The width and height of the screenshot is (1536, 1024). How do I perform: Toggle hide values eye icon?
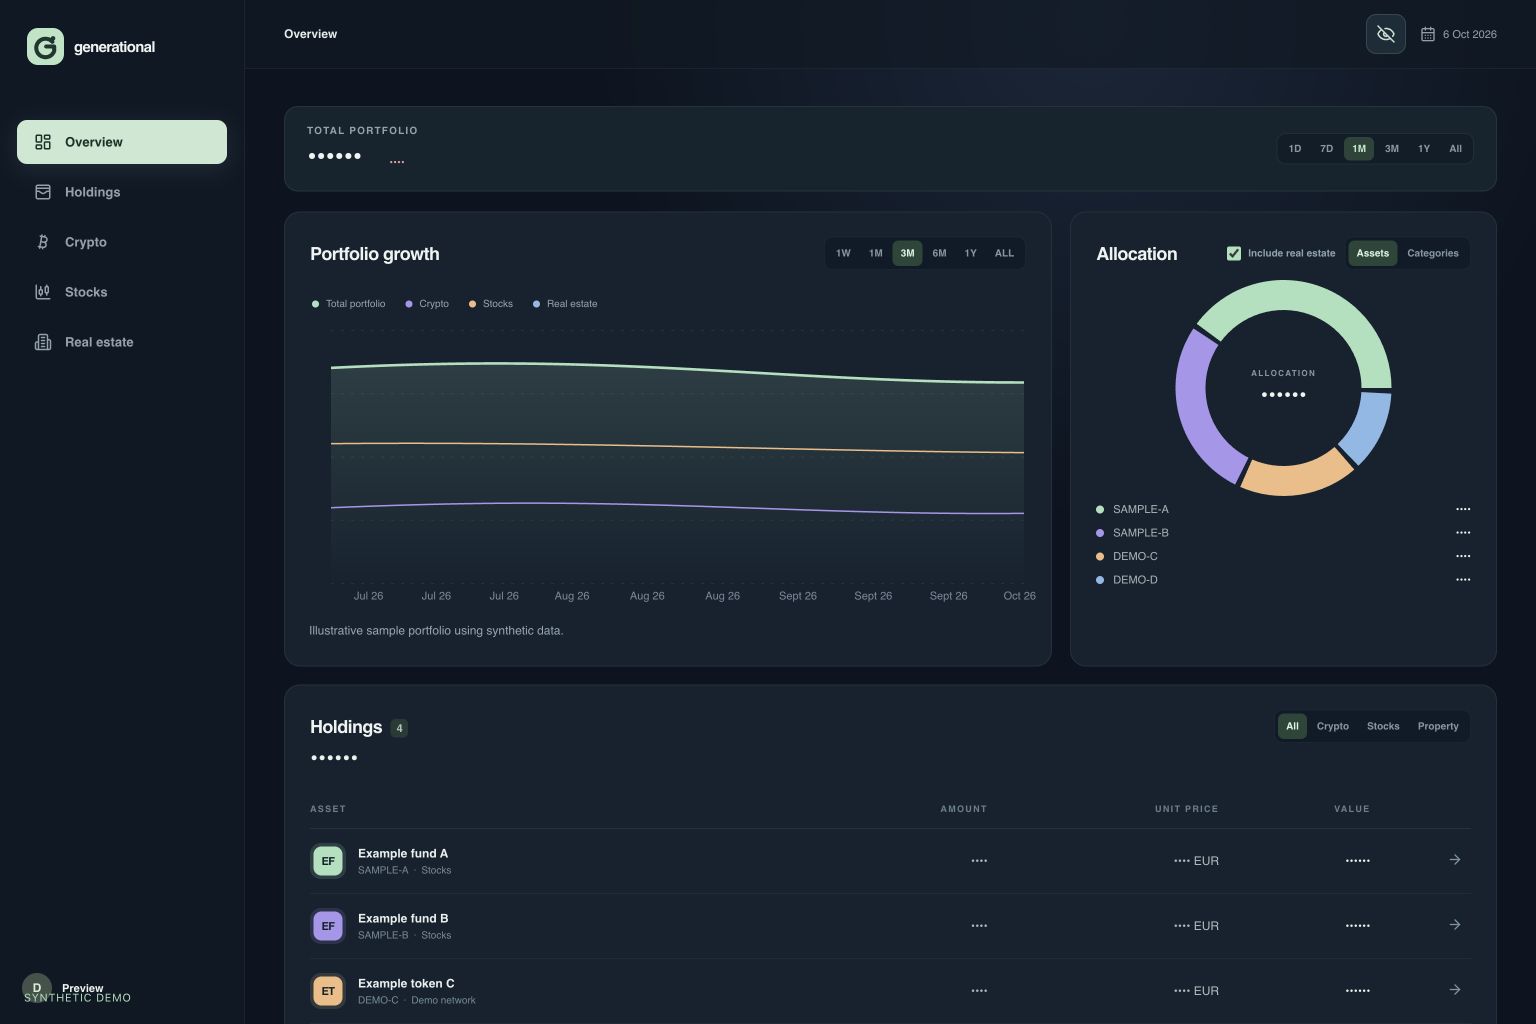point(1385,34)
